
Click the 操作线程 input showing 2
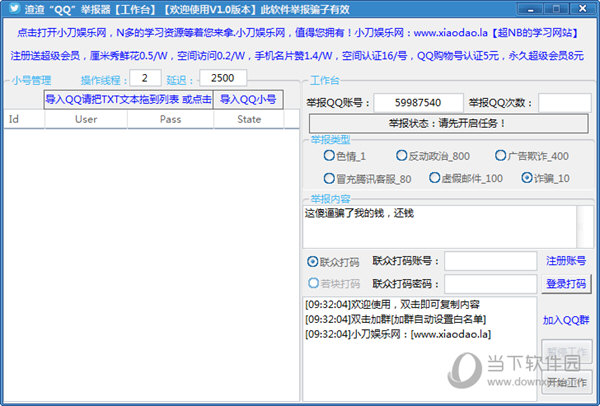coord(145,78)
